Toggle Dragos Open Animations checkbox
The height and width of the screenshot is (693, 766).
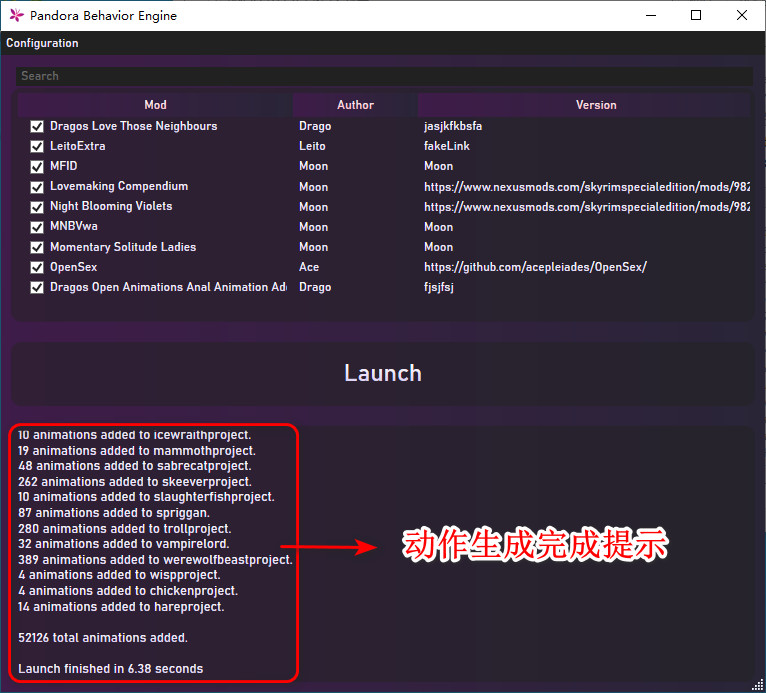[37, 287]
